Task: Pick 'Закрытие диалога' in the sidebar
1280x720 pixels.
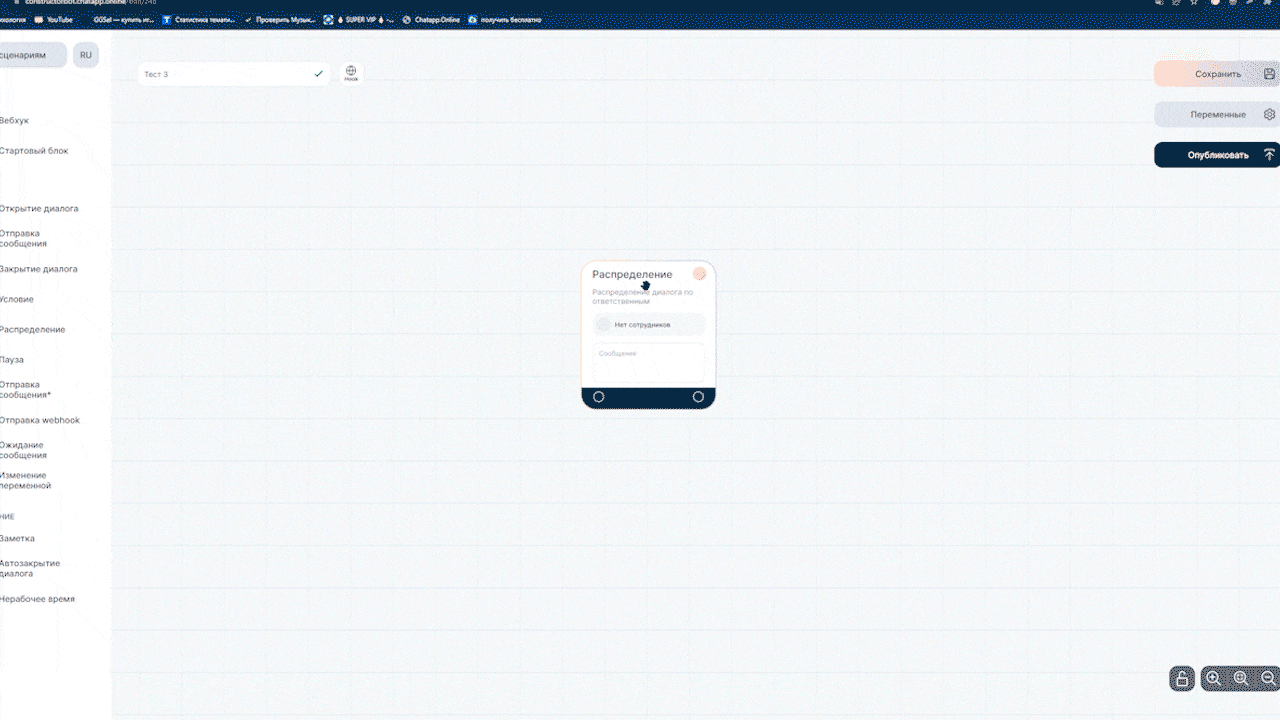Action: coord(39,269)
